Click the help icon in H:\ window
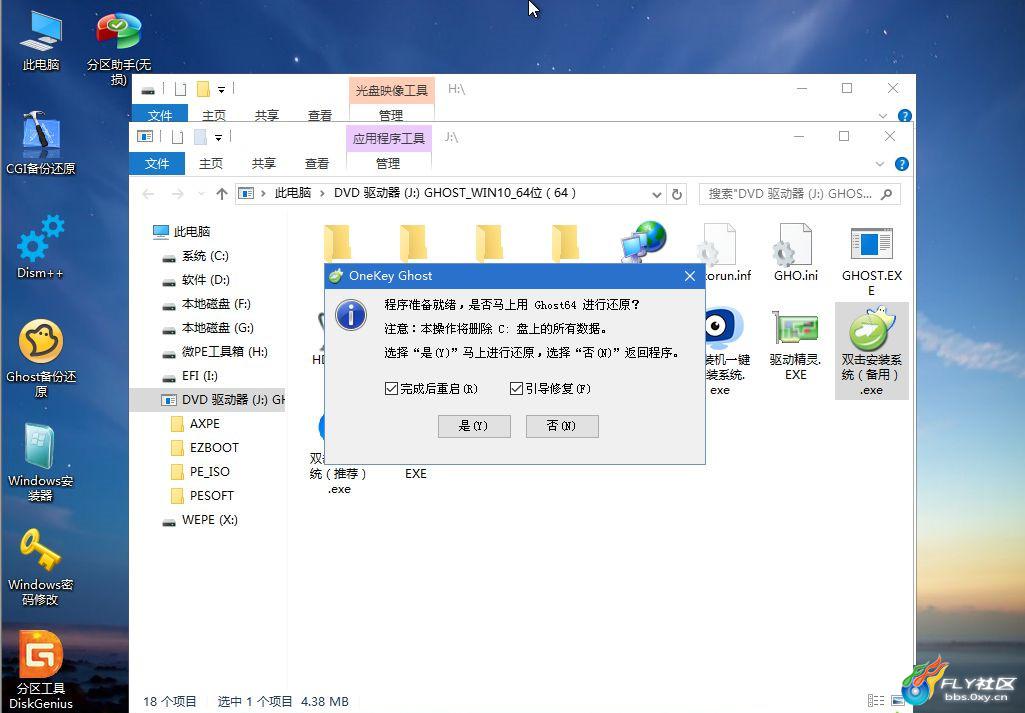The width and height of the screenshot is (1025, 713). pyautogui.click(x=905, y=116)
